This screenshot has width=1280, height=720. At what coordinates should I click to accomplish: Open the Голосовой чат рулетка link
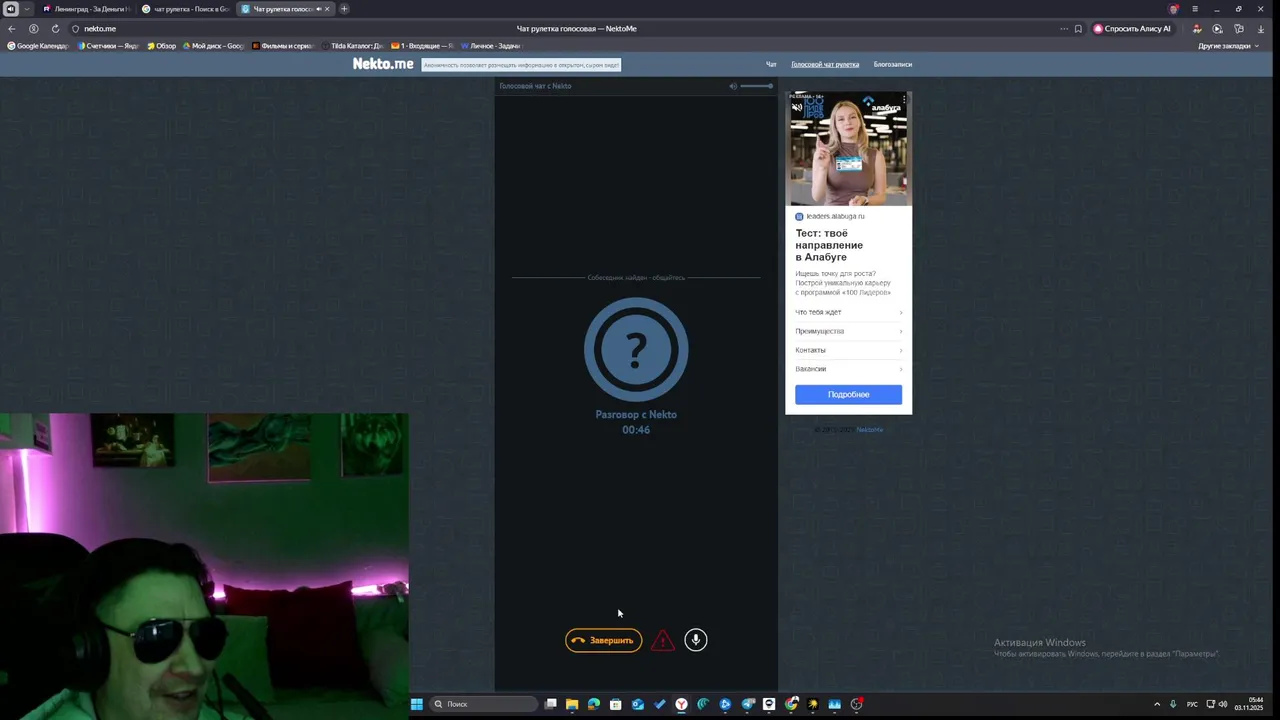click(825, 64)
